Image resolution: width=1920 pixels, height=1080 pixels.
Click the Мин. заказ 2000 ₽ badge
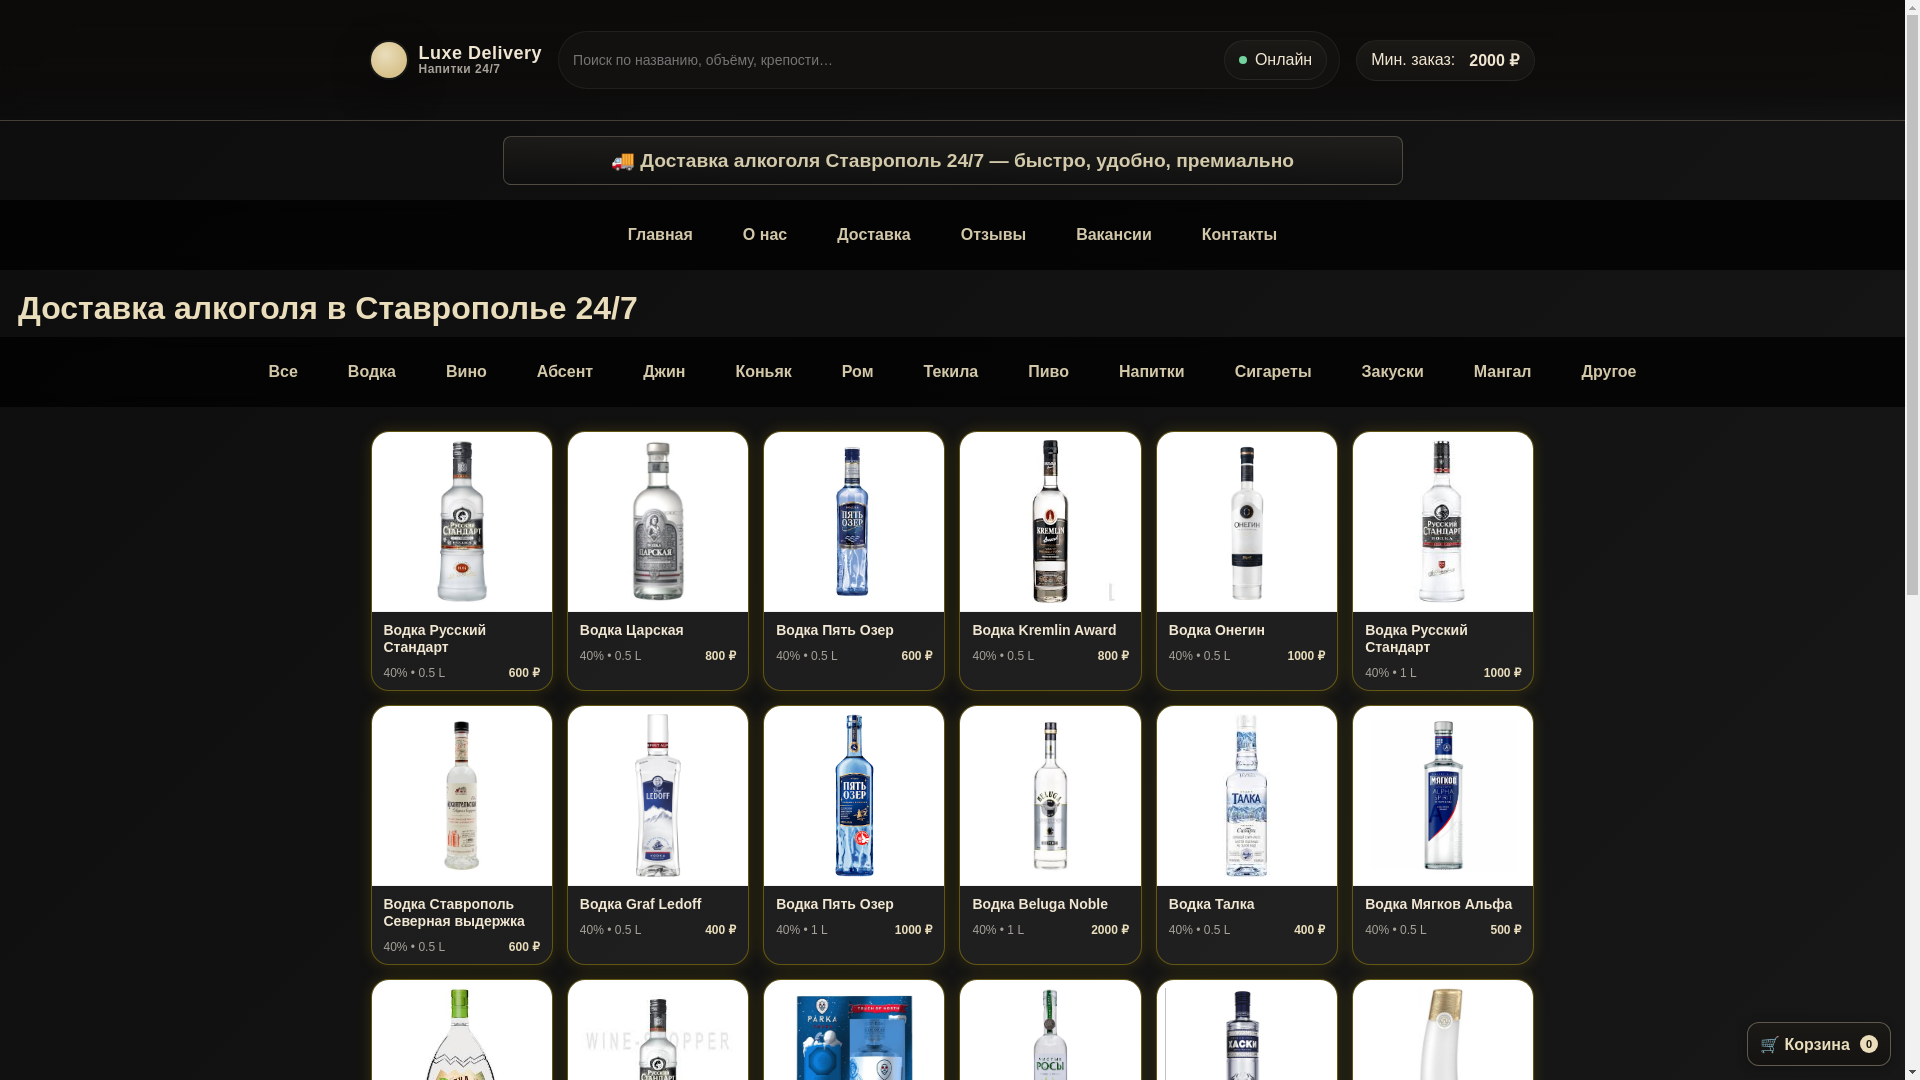tap(1445, 61)
